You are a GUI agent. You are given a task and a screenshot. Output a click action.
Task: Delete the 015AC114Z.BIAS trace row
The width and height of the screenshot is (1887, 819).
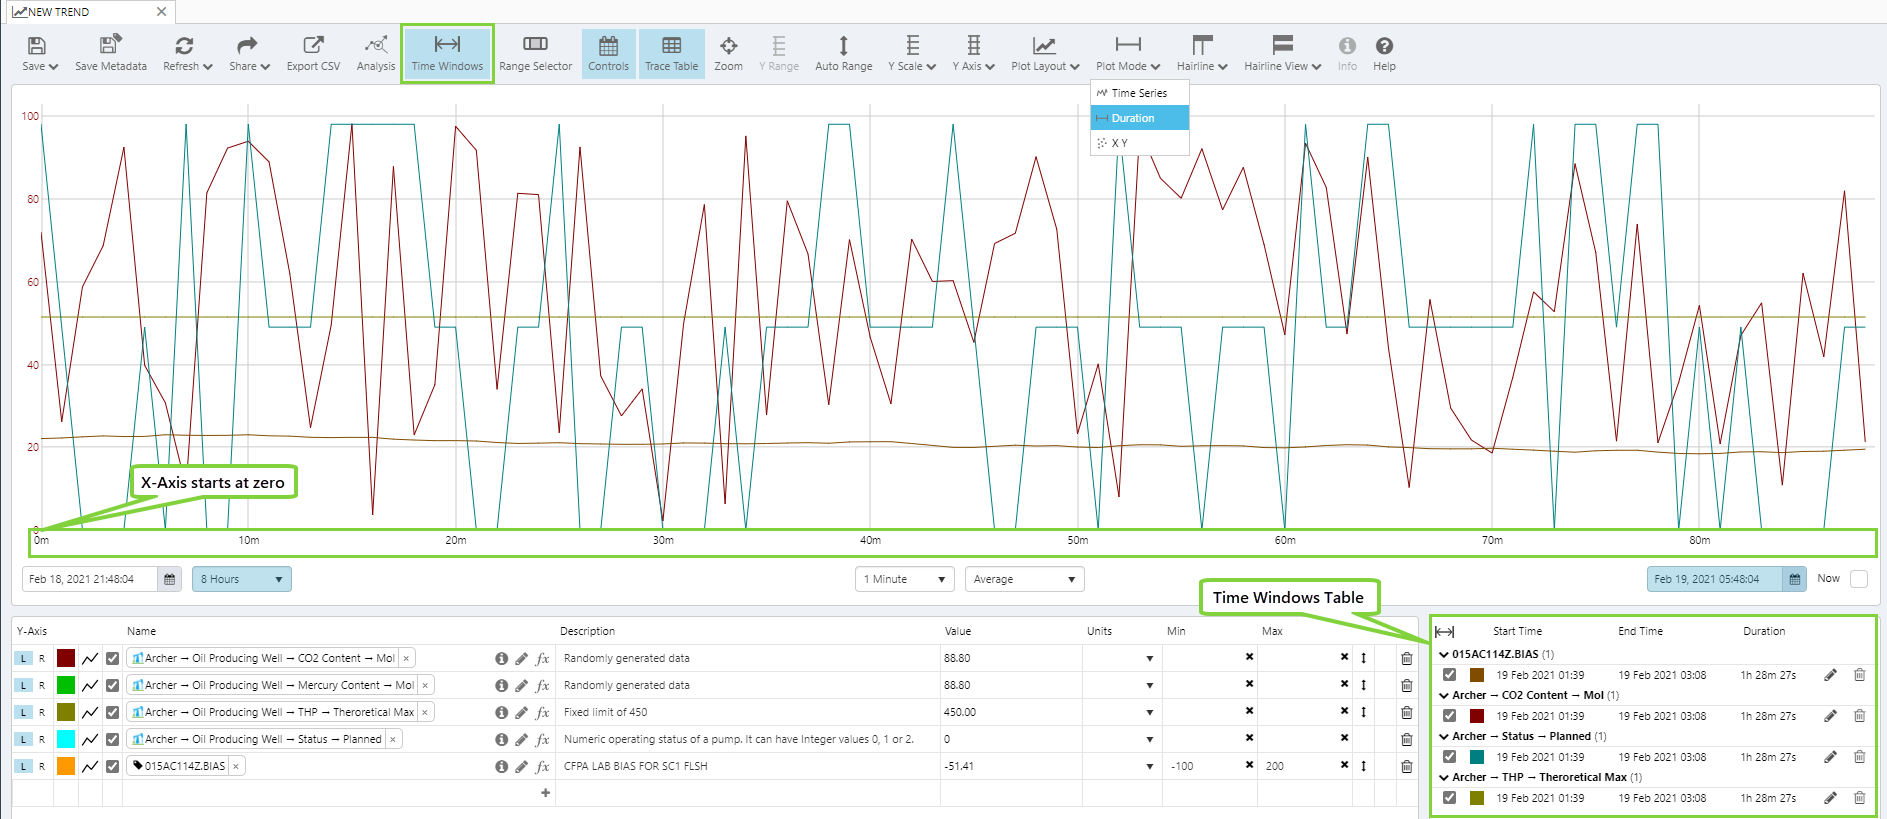[1406, 767]
